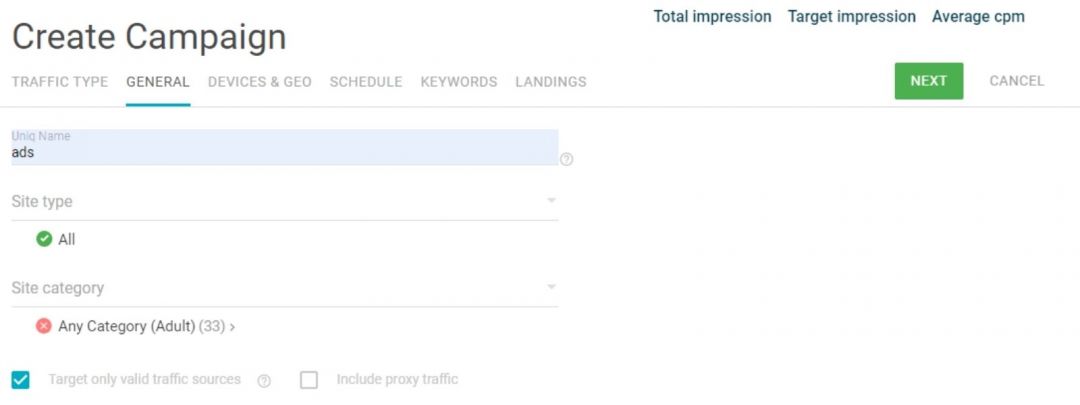Image resolution: width=1080 pixels, height=405 pixels.
Task: Expand Any Category (Adult) chevron
Action: pos(232,326)
